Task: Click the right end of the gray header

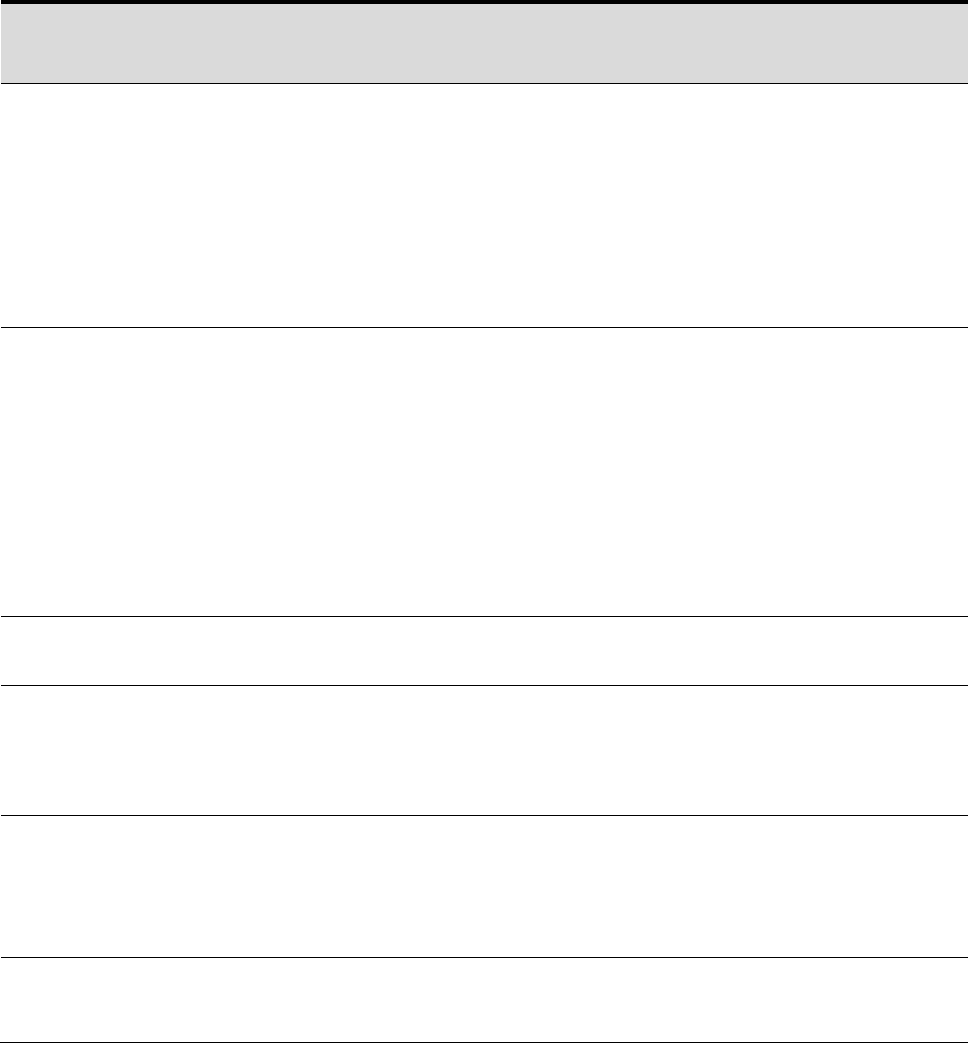Action: pyautogui.click(x=961, y=44)
